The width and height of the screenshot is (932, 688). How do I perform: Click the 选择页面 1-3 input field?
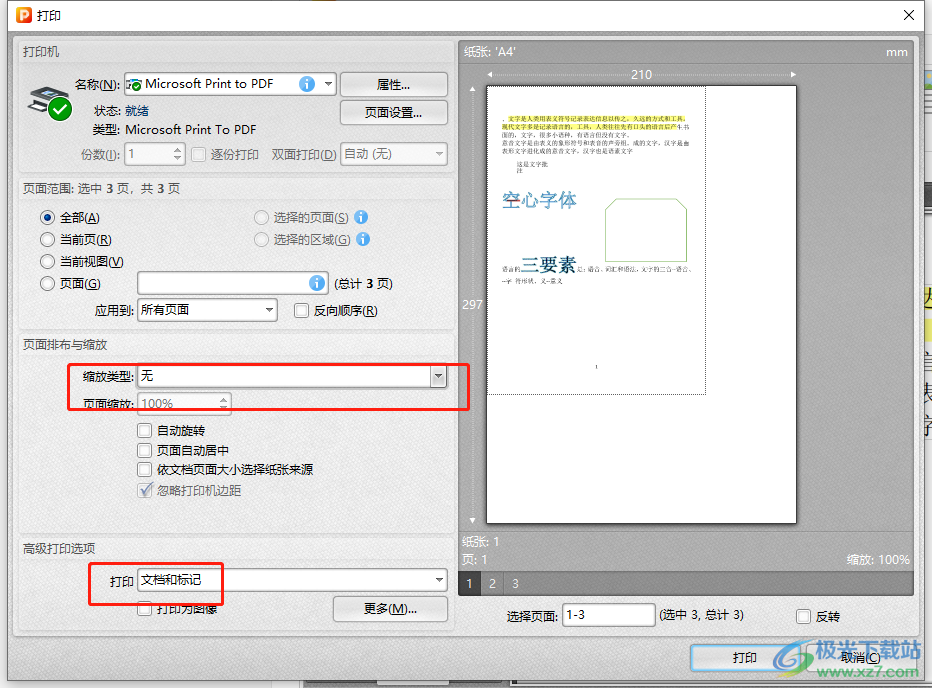(x=609, y=615)
